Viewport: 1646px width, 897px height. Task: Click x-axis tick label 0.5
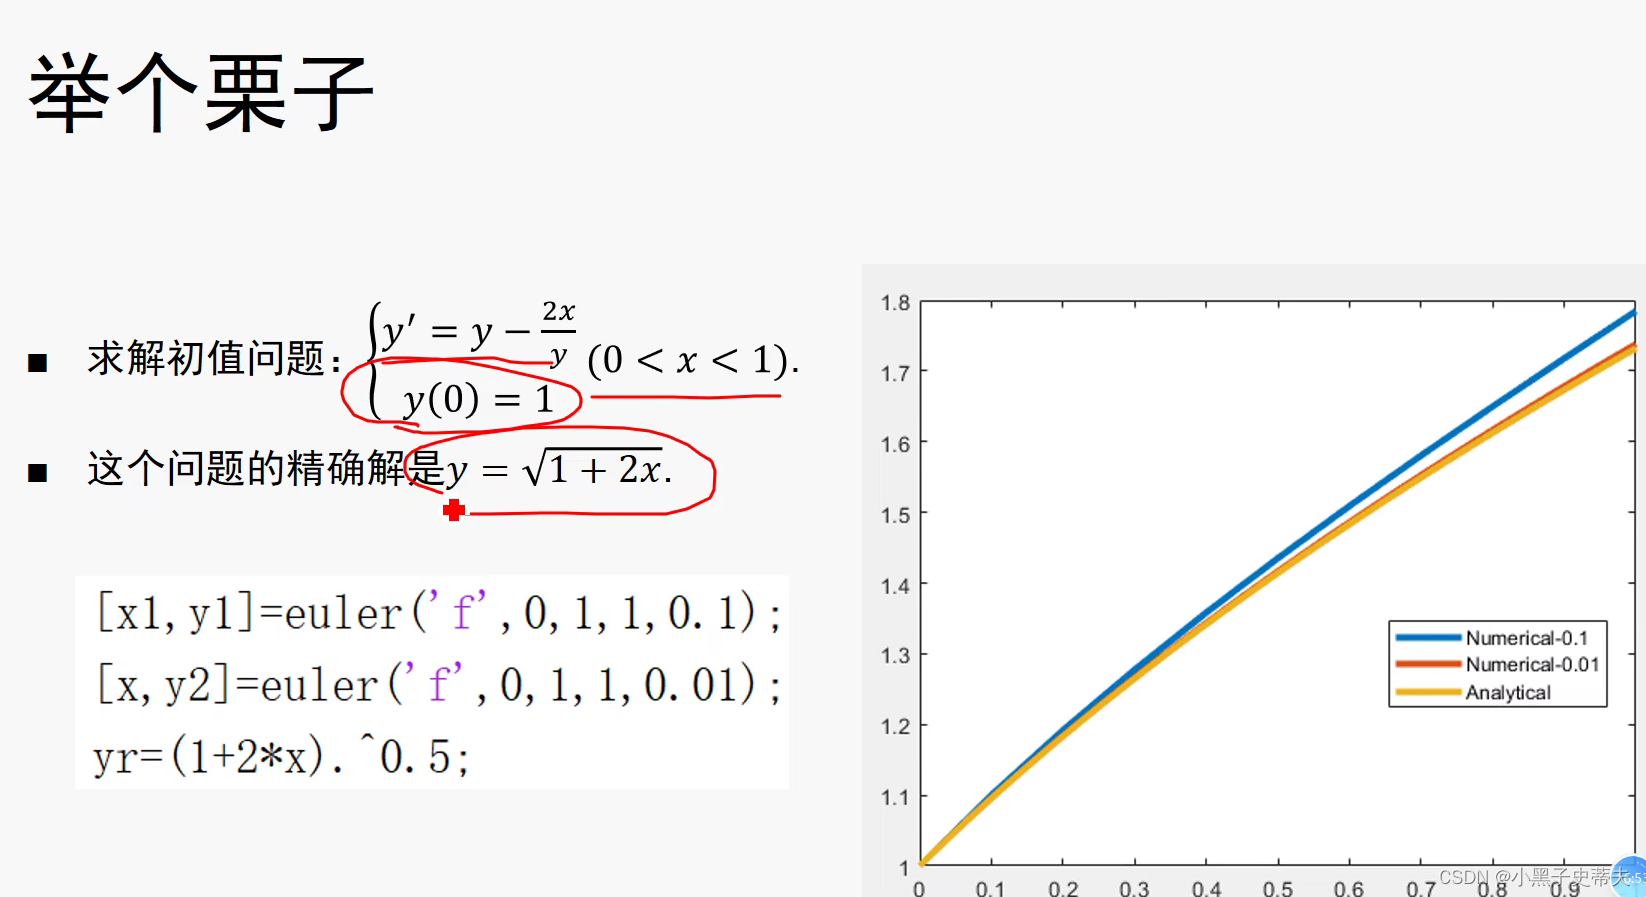coord(1277,888)
